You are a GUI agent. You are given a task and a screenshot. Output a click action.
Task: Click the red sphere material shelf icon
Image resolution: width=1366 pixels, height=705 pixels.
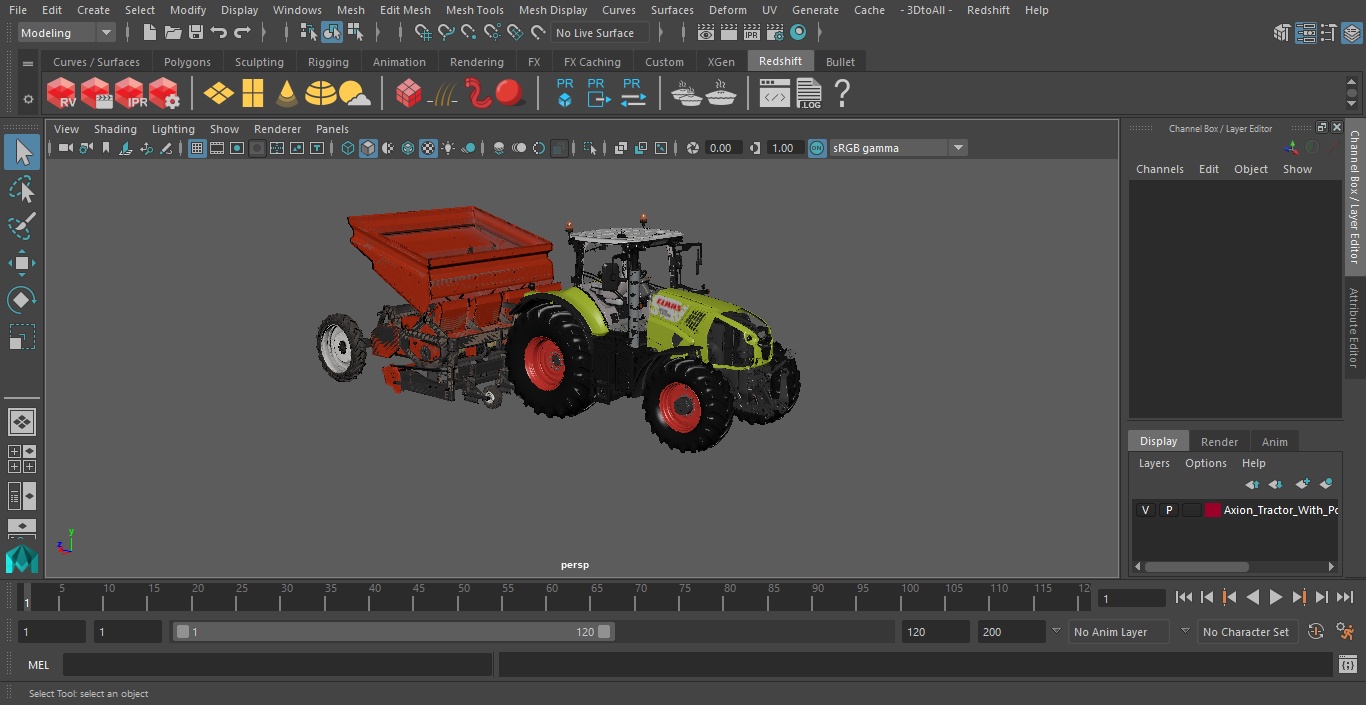510,94
